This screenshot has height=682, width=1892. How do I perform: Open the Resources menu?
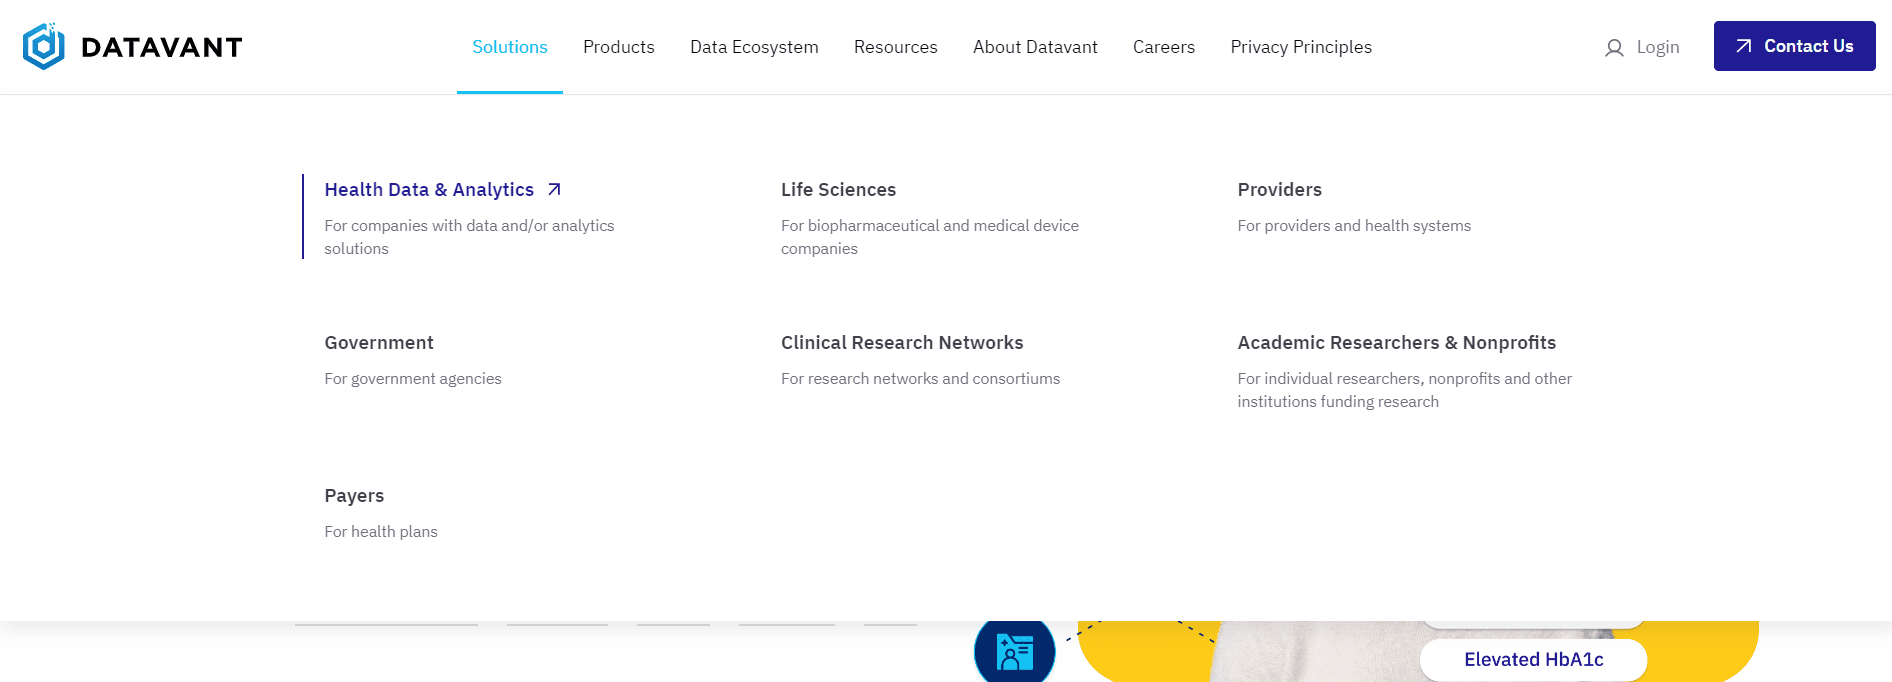pos(895,47)
